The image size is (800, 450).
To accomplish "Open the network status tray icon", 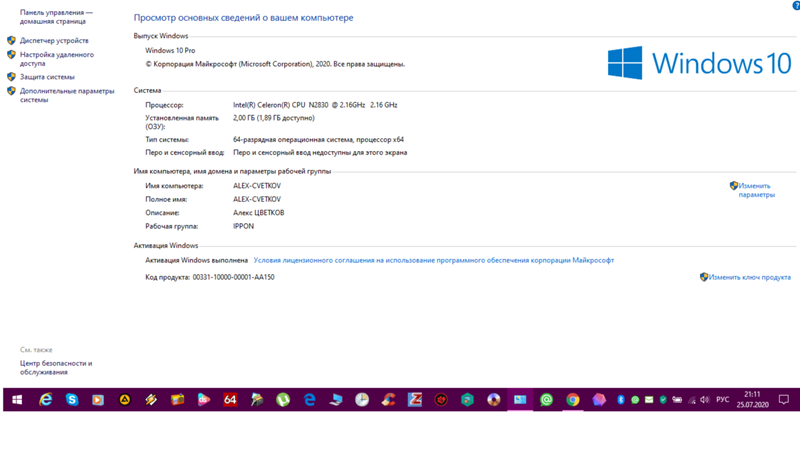I will coord(691,400).
